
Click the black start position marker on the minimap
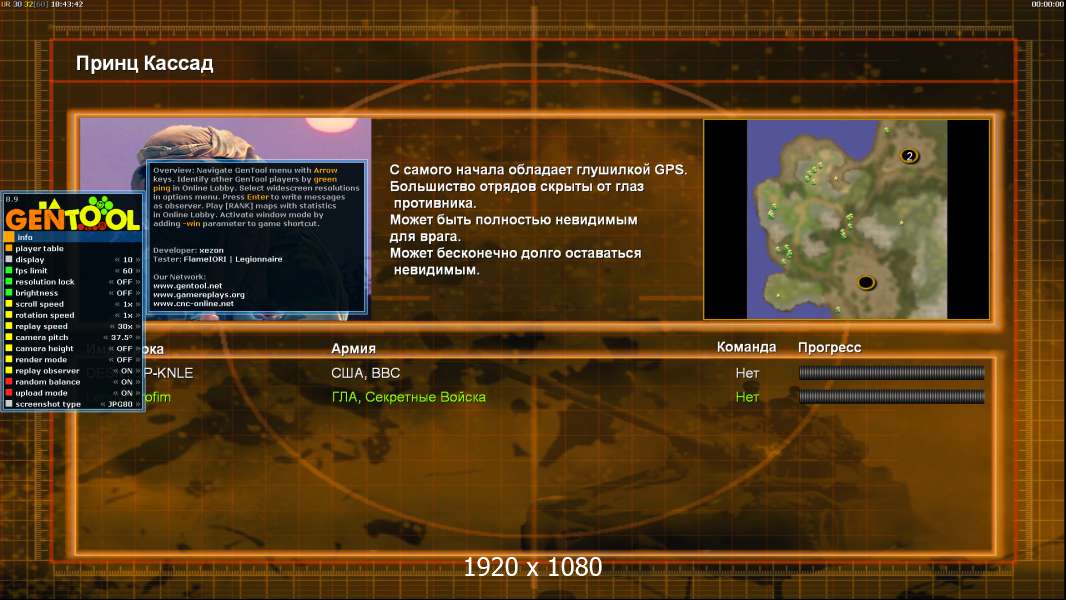pos(865,281)
